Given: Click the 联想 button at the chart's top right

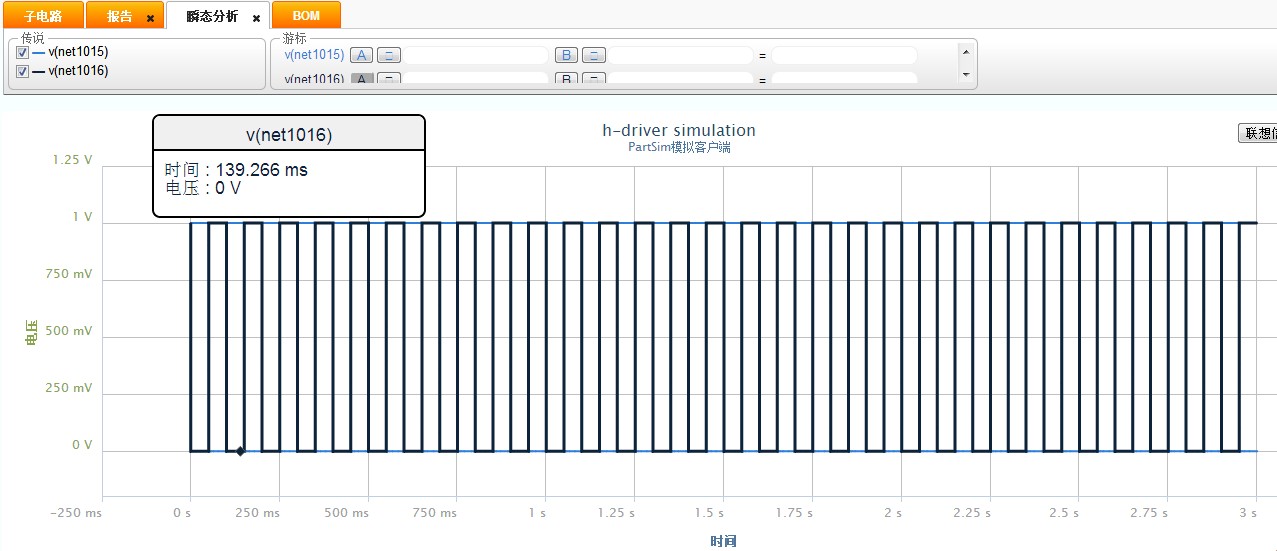Looking at the screenshot, I should pos(1258,133).
